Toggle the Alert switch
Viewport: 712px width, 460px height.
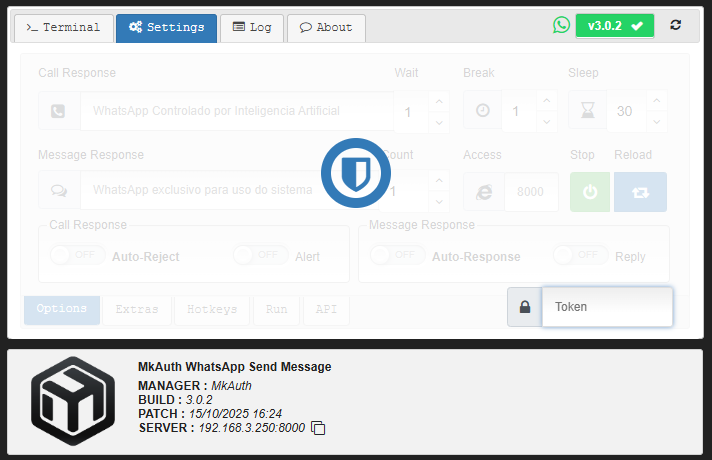coord(261,255)
